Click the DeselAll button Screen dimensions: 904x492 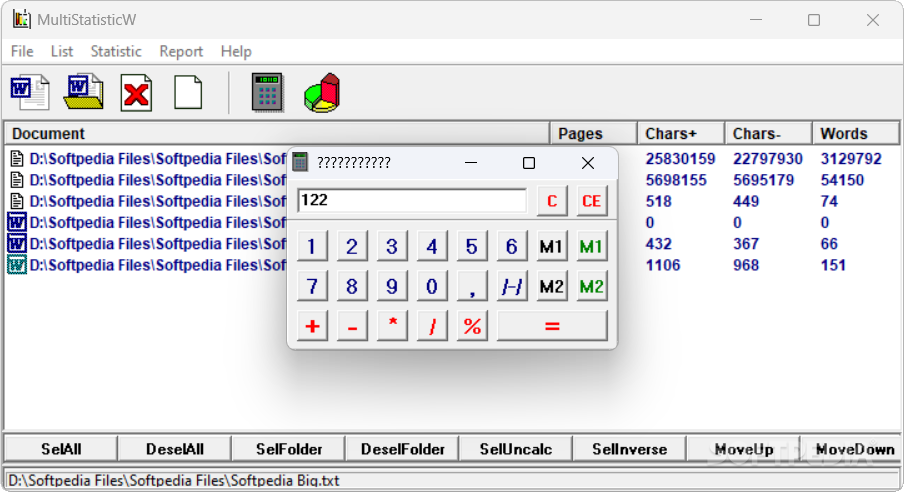pos(175,449)
